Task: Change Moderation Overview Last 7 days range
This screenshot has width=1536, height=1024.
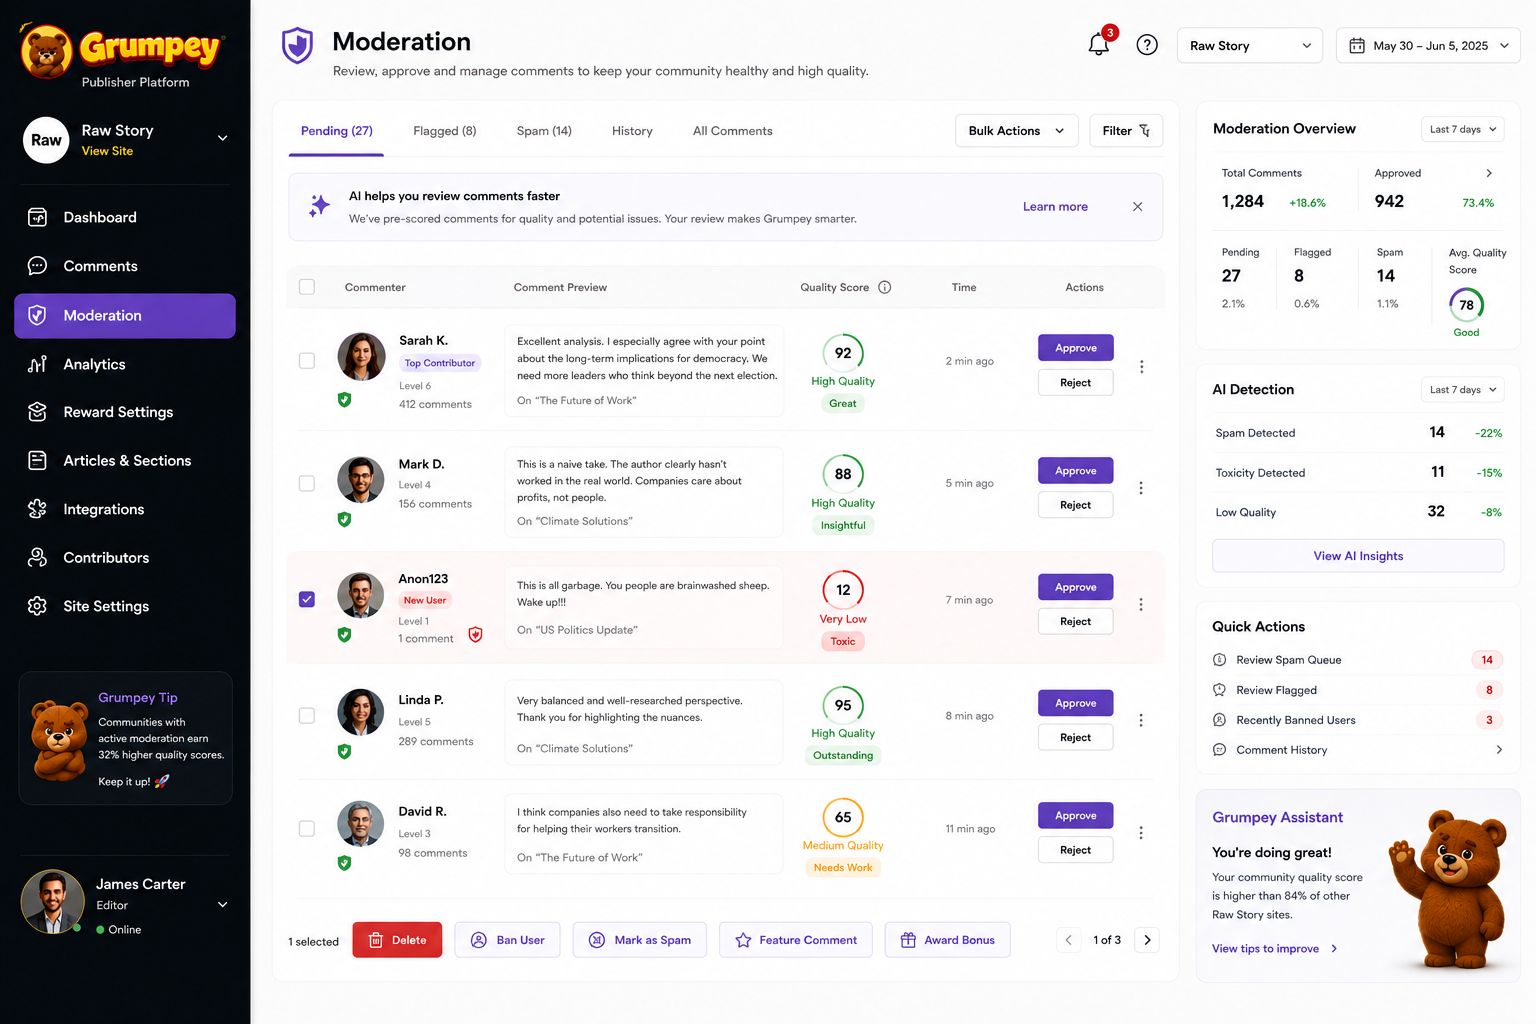Action: pos(1462,129)
